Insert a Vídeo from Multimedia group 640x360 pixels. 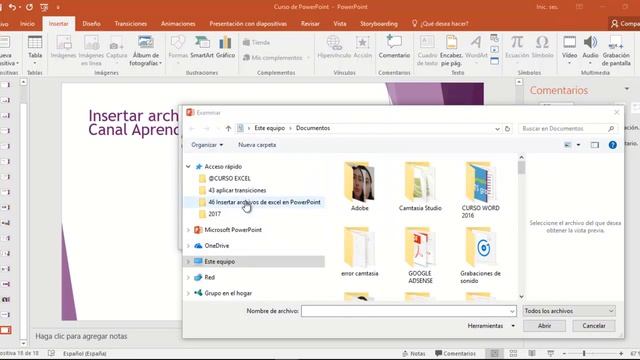[x=569, y=50]
